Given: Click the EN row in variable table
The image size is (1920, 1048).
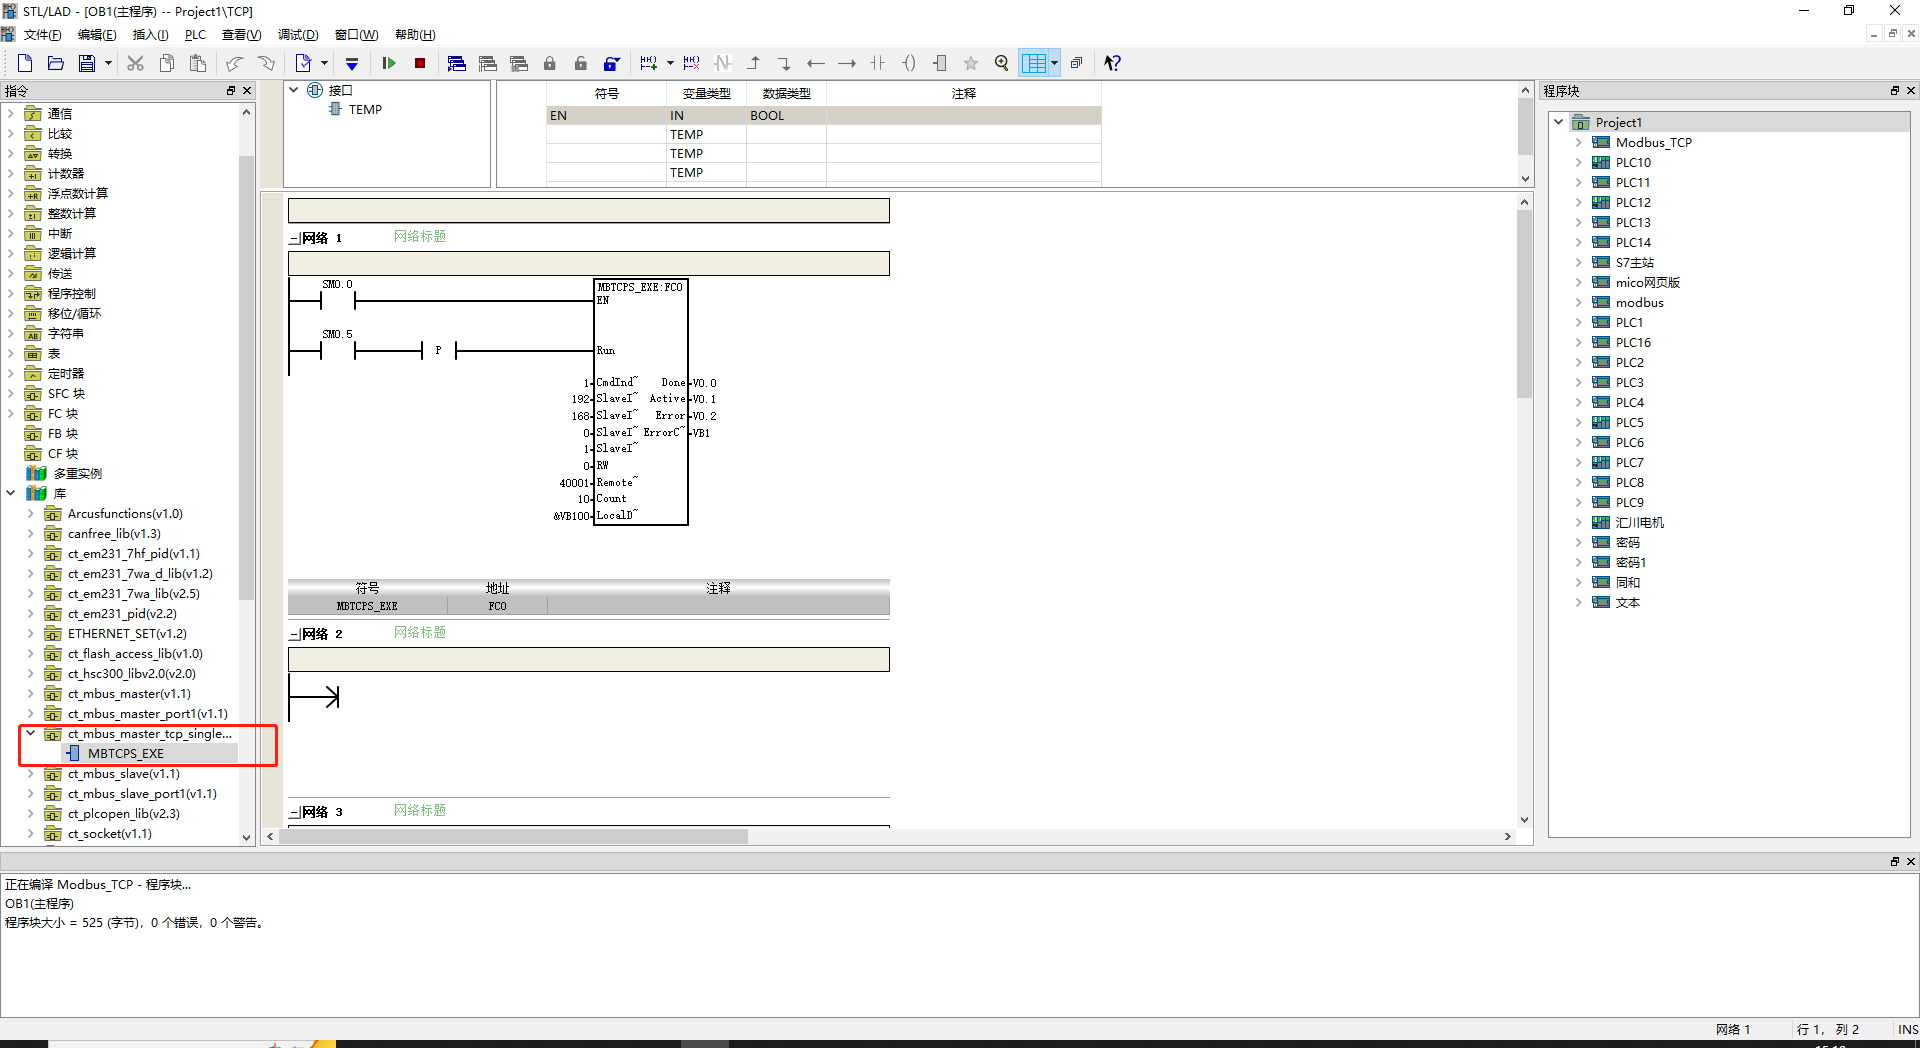Looking at the screenshot, I should pyautogui.click(x=824, y=116).
